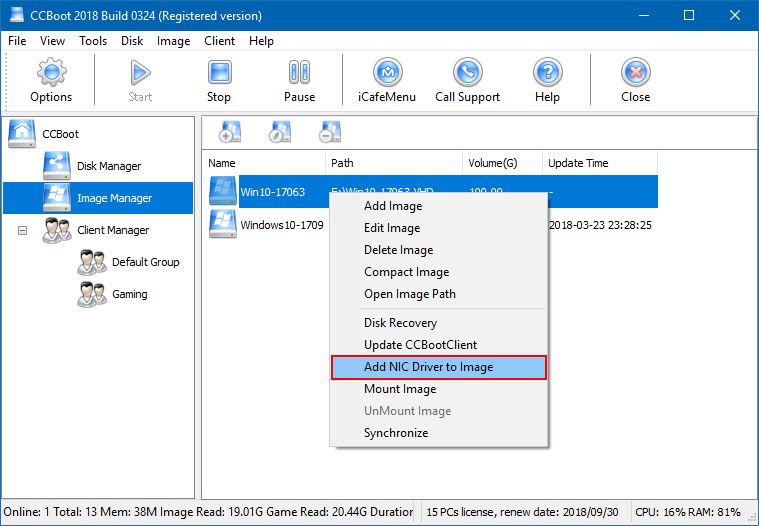Image resolution: width=759 pixels, height=526 pixels.
Task: Select the CCBoot home icon in tree
Action: pyautogui.click(x=22, y=134)
